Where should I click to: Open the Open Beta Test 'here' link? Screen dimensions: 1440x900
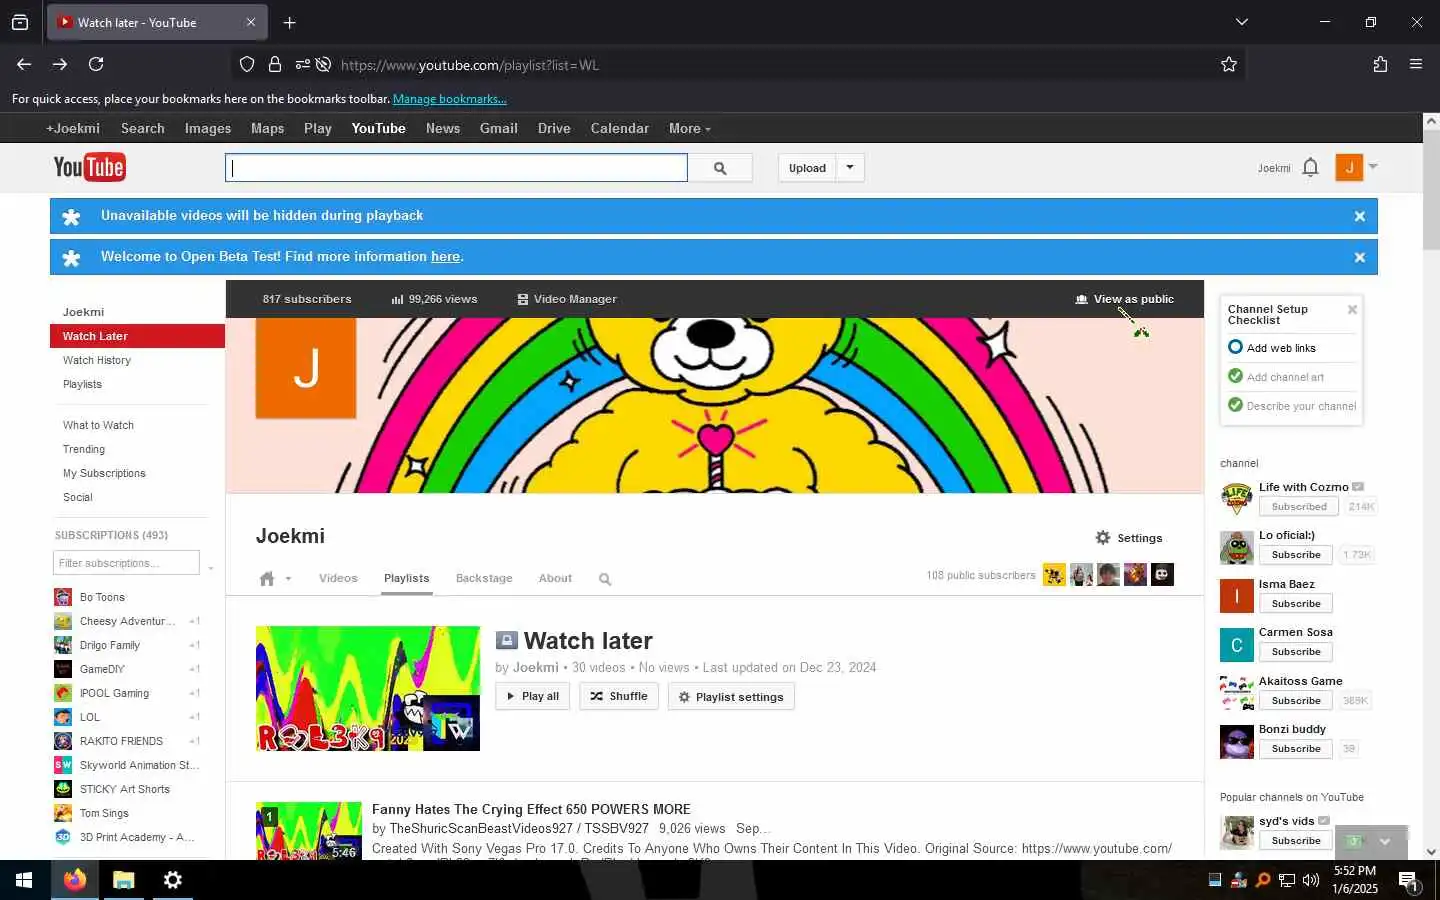click(x=445, y=257)
